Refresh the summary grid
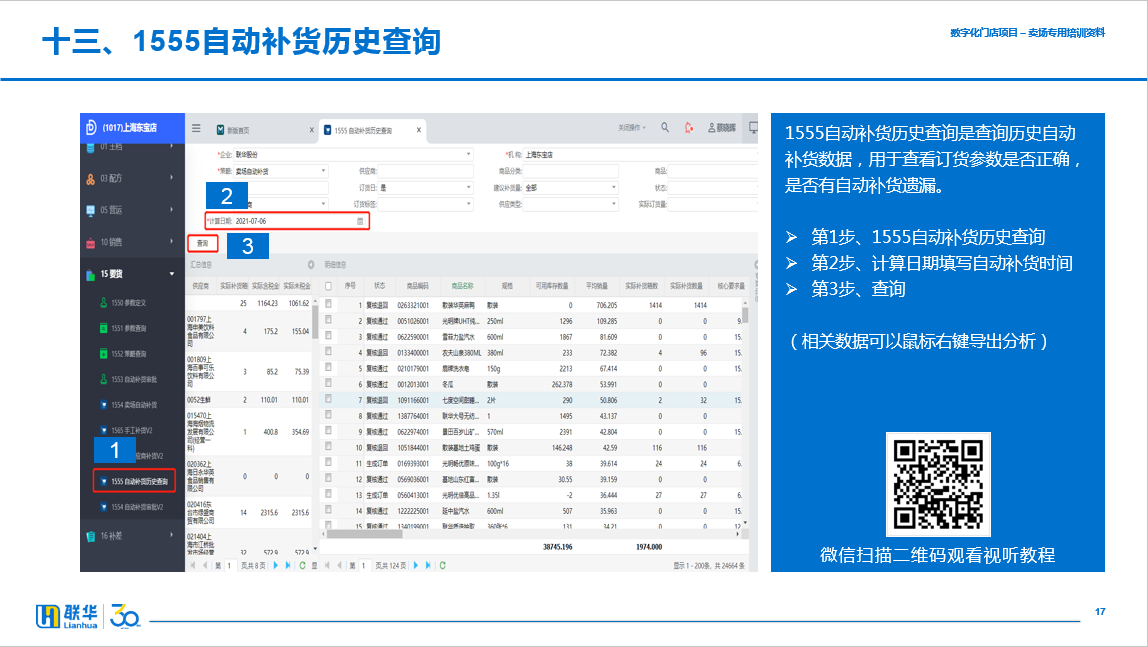The width and height of the screenshot is (1148, 647). pyautogui.click(x=302, y=566)
